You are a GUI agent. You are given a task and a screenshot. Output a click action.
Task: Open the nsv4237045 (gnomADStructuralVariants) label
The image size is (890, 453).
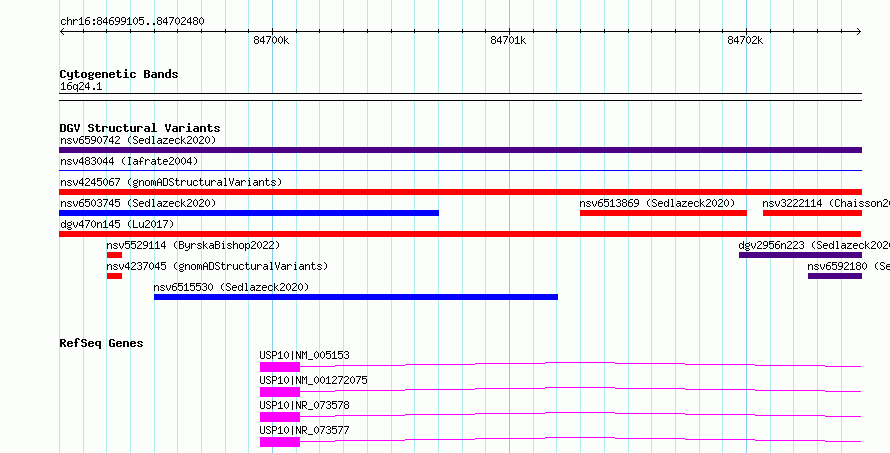pyautogui.click(x=217, y=266)
